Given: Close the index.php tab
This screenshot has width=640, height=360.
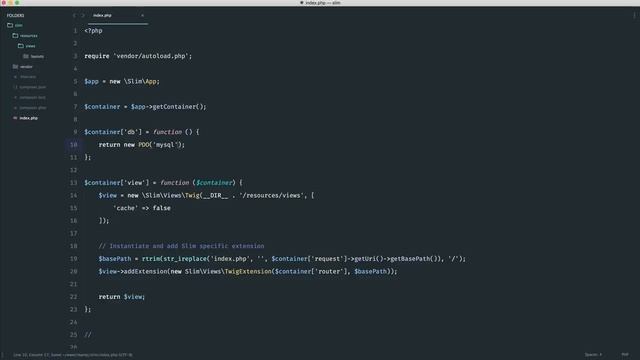Looking at the screenshot, I should tap(142, 16).
